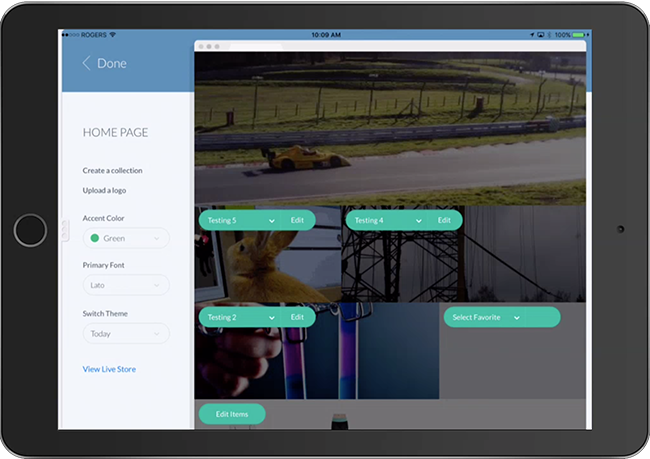Image resolution: width=650 pixels, height=459 pixels.
Task: Open the Testing 4 collection dropdown
Action: pyautogui.click(x=387, y=221)
